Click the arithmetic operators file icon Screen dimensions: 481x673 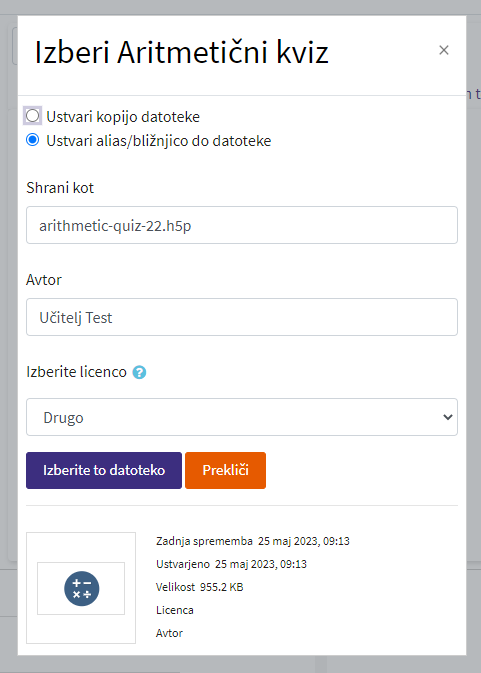point(81,588)
